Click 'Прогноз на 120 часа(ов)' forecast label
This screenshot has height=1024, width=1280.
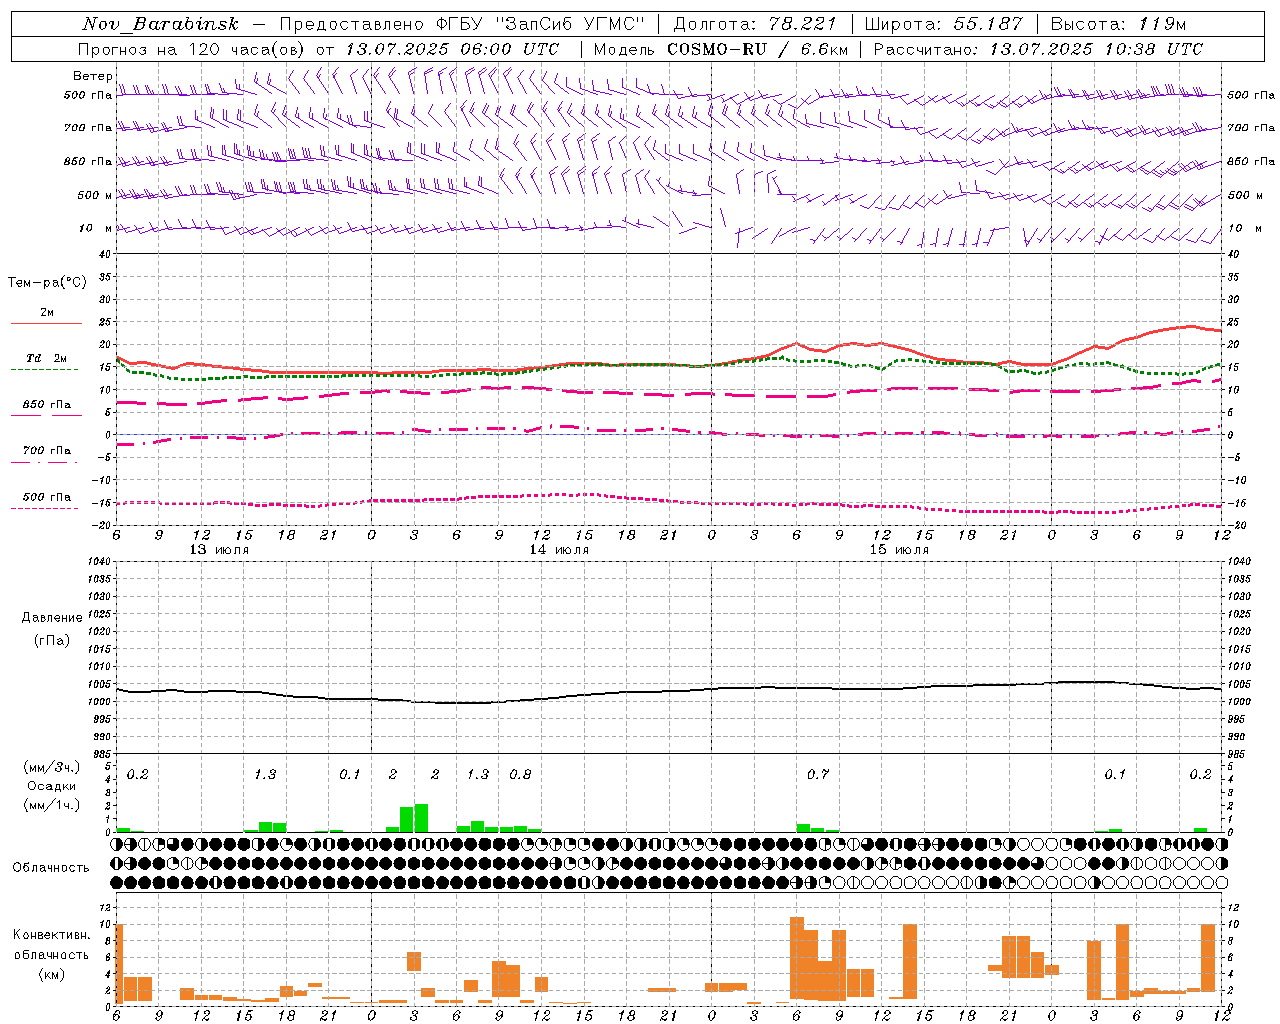tap(192, 49)
